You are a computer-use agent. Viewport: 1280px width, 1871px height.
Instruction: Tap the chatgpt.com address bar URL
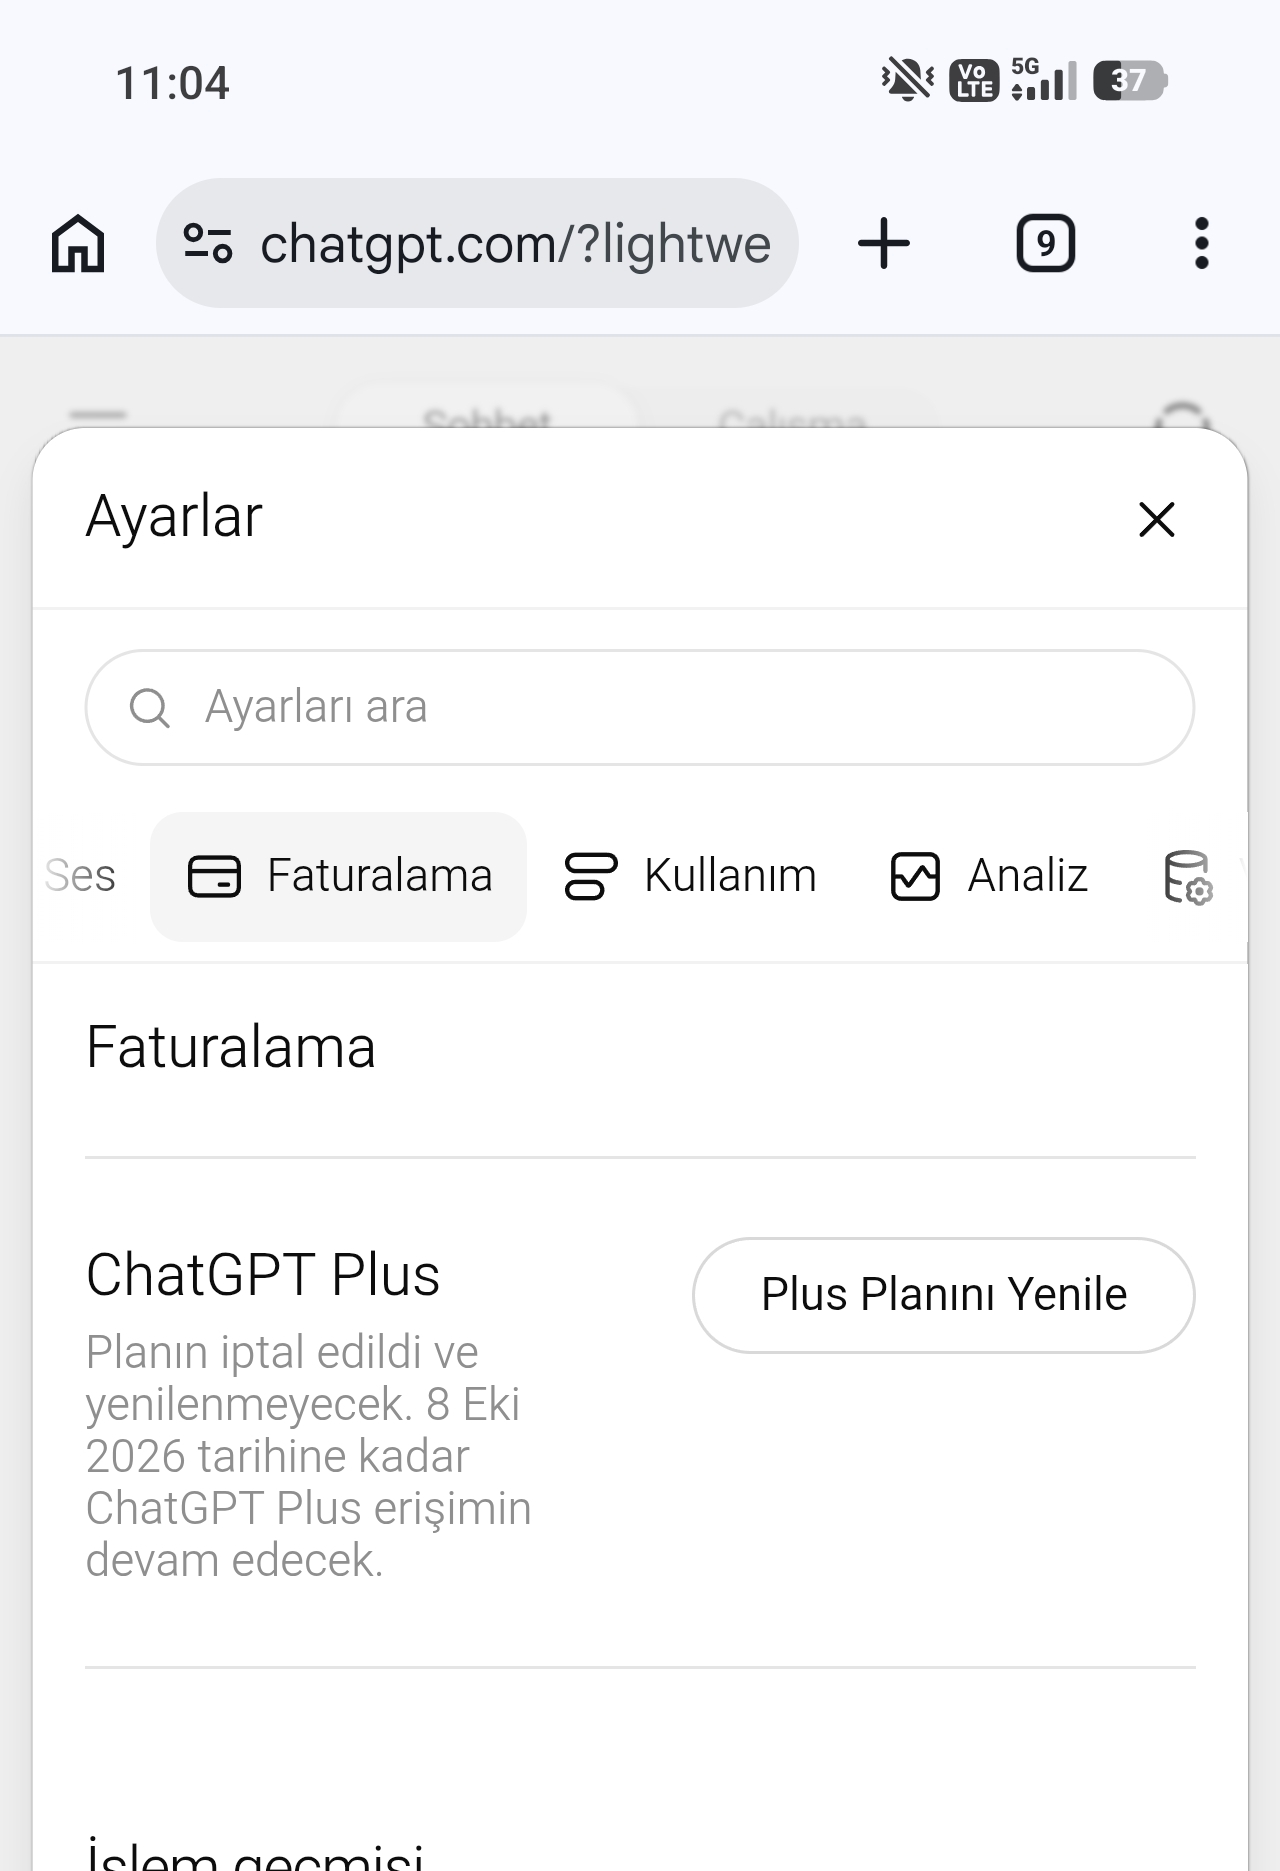(515, 243)
